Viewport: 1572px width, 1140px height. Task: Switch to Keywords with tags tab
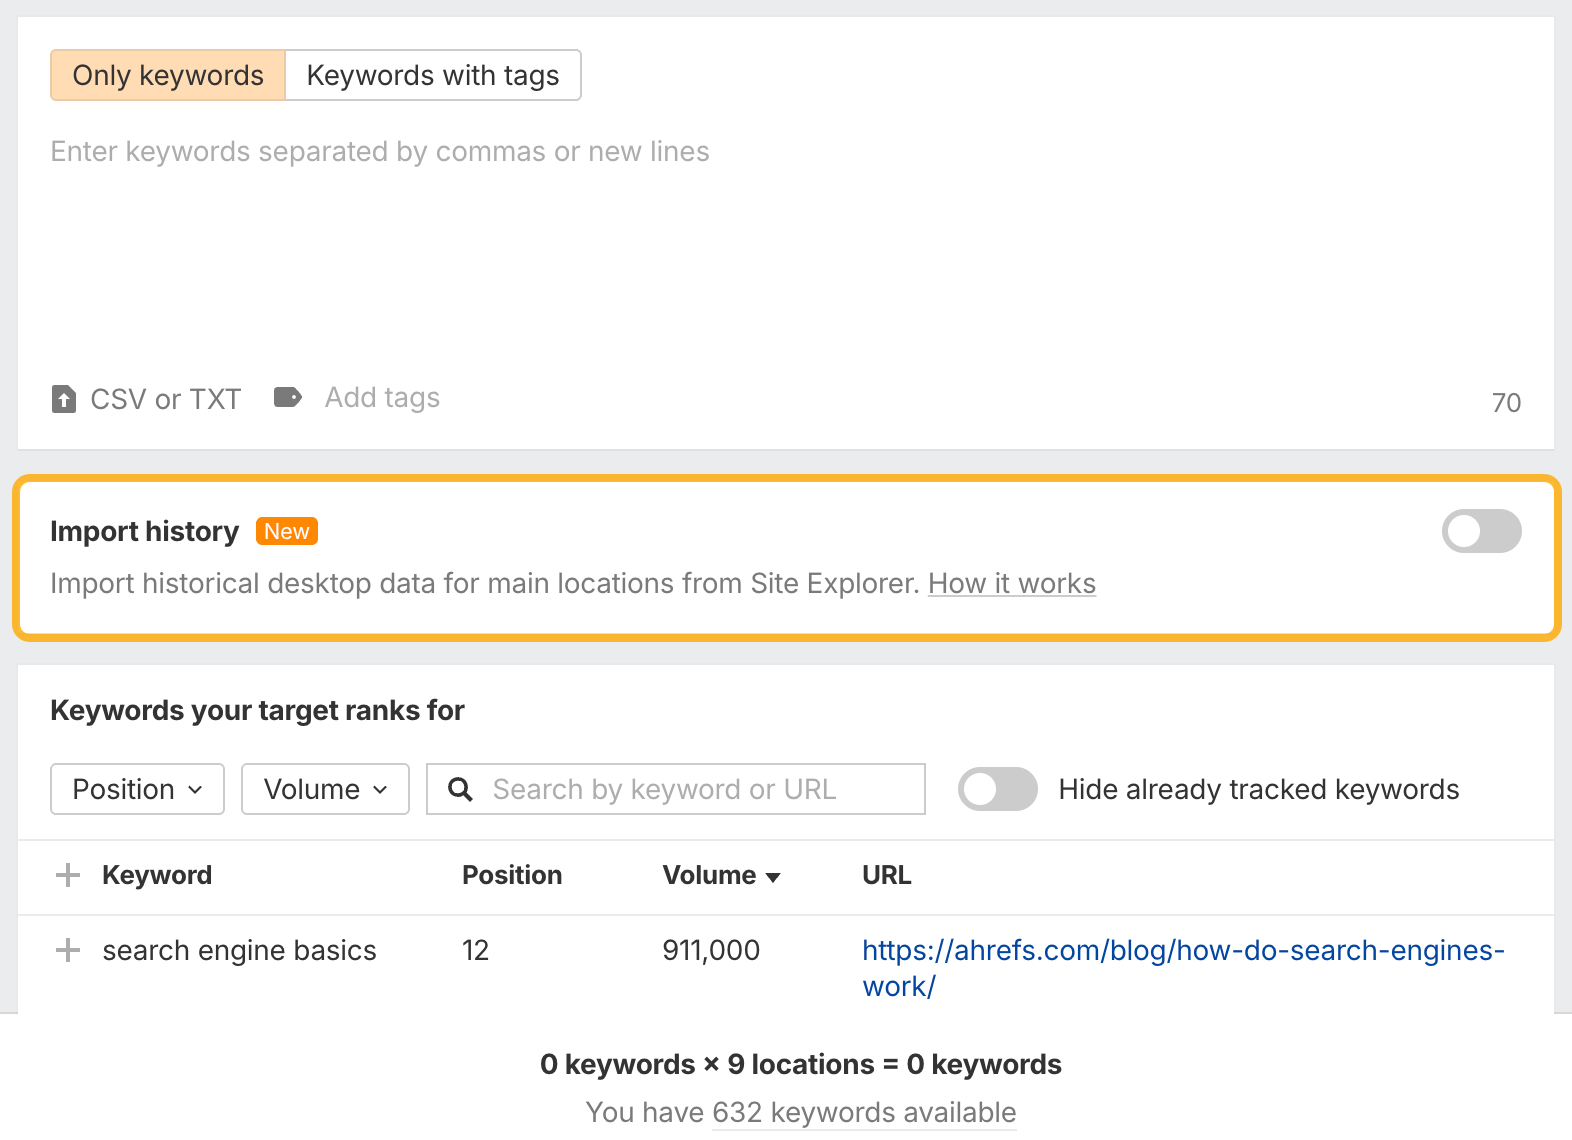tap(433, 76)
